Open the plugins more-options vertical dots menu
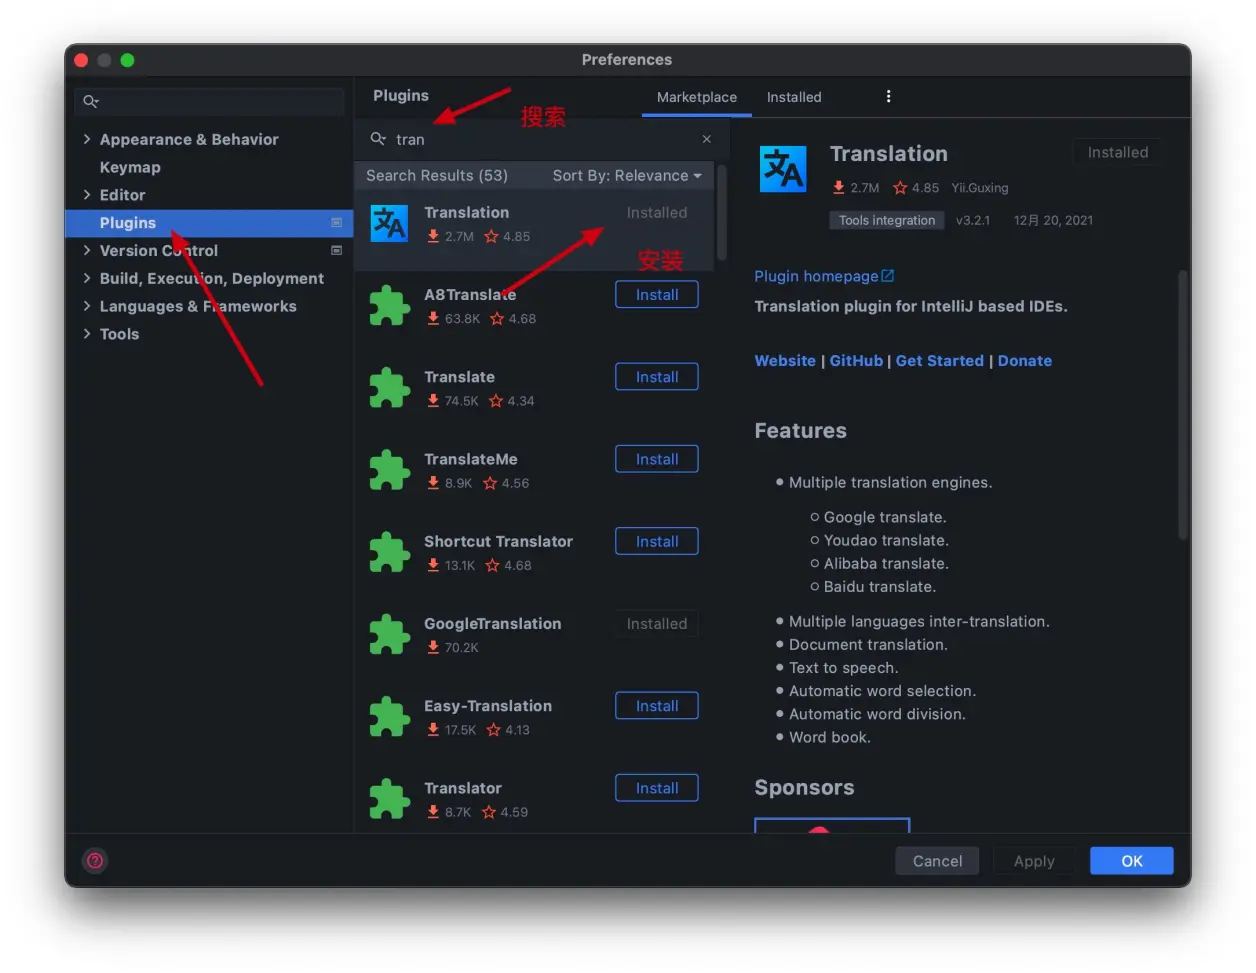This screenshot has width=1256, height=973. pyautogui.click(x=888, y=96)
